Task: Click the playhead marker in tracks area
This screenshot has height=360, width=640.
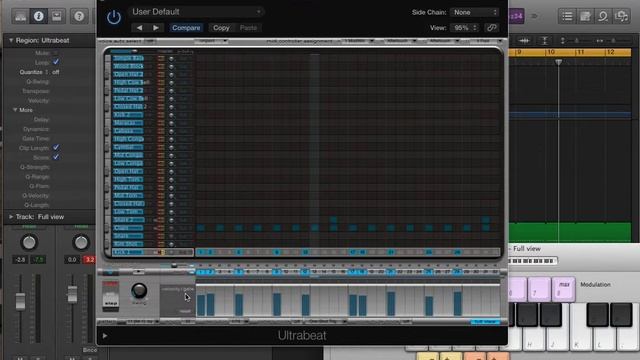Action: 558,62
